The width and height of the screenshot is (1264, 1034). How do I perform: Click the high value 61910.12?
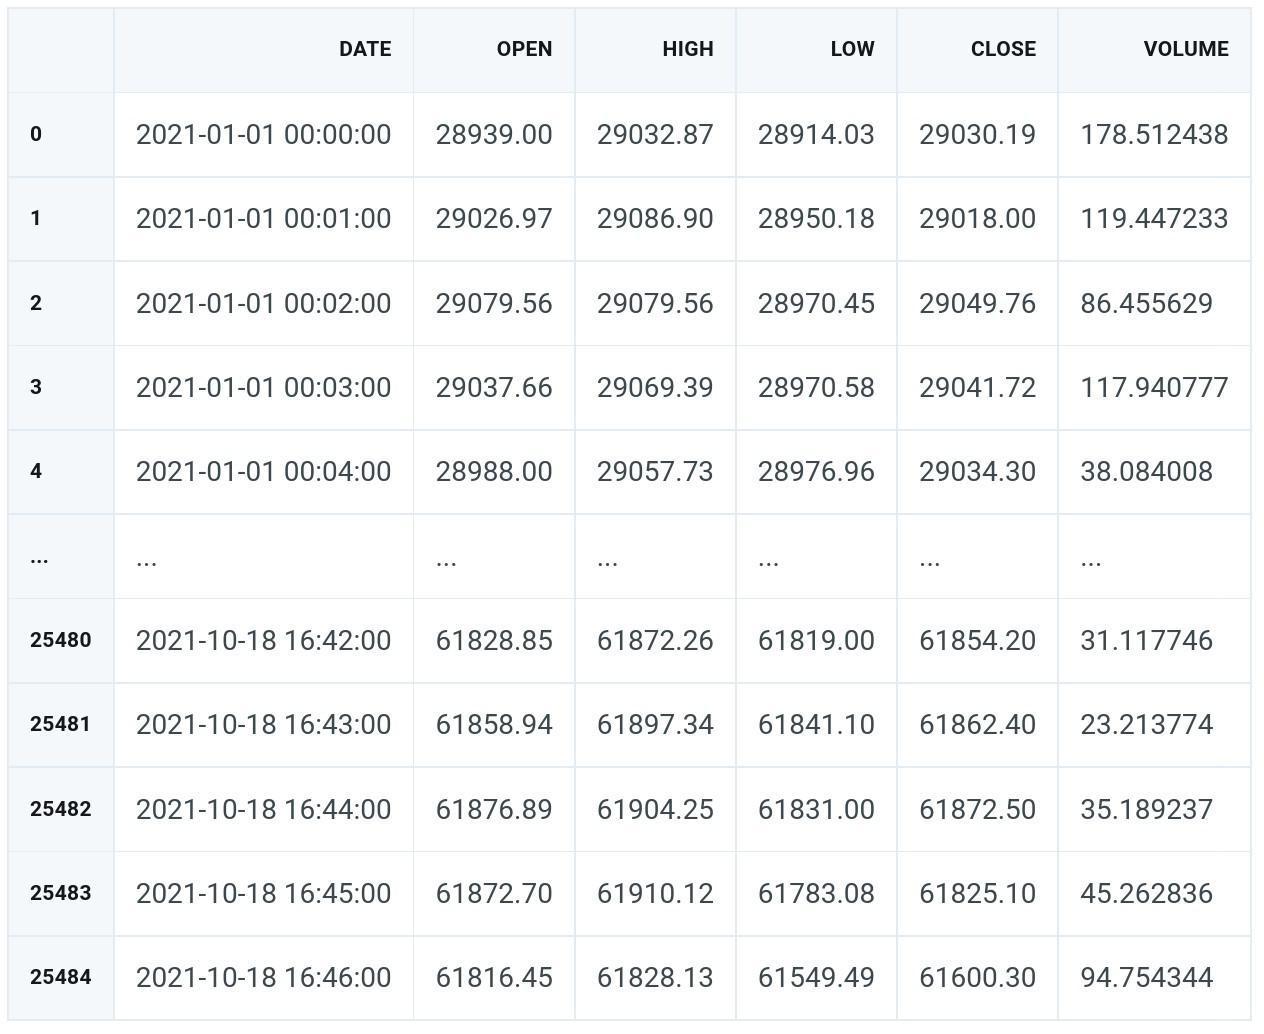[x=654, y=893]
